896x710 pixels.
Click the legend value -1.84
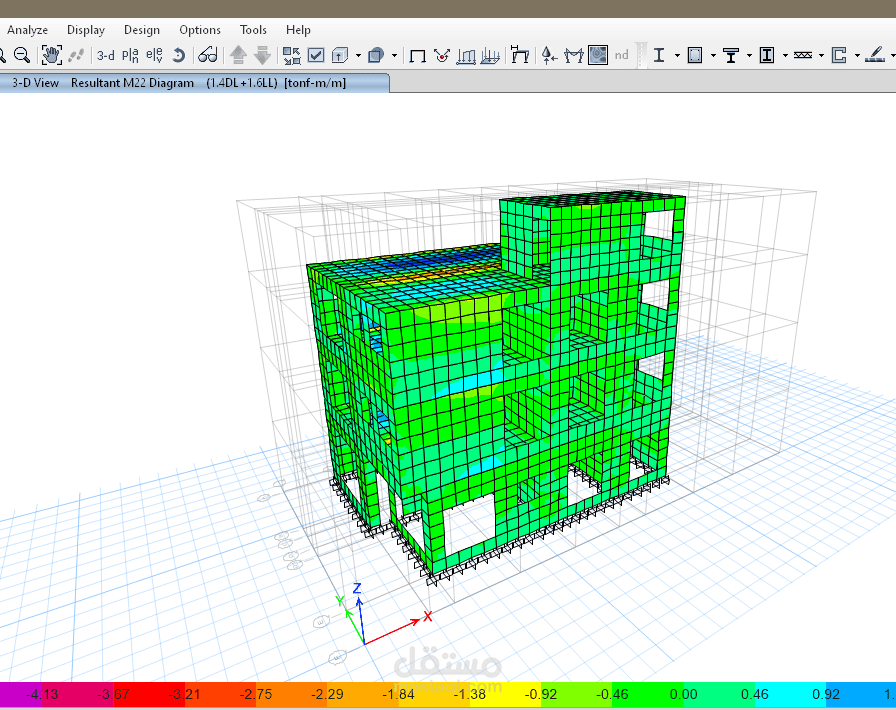[398, 695]
